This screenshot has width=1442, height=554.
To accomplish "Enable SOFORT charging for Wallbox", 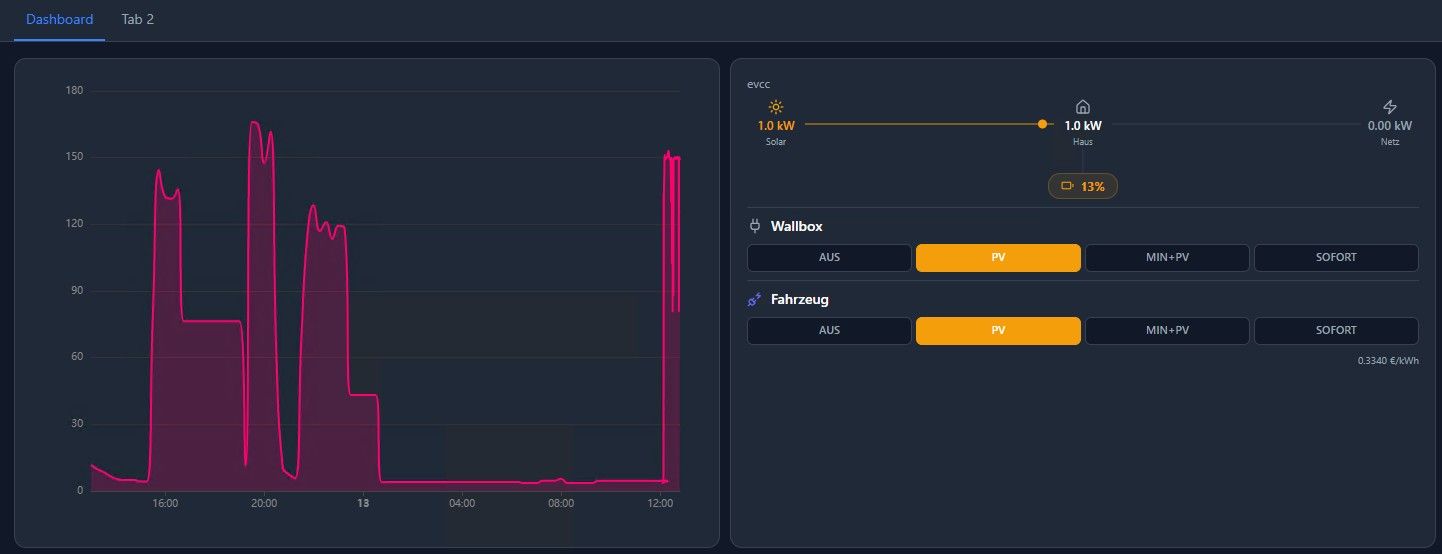I will (1336, 258).
